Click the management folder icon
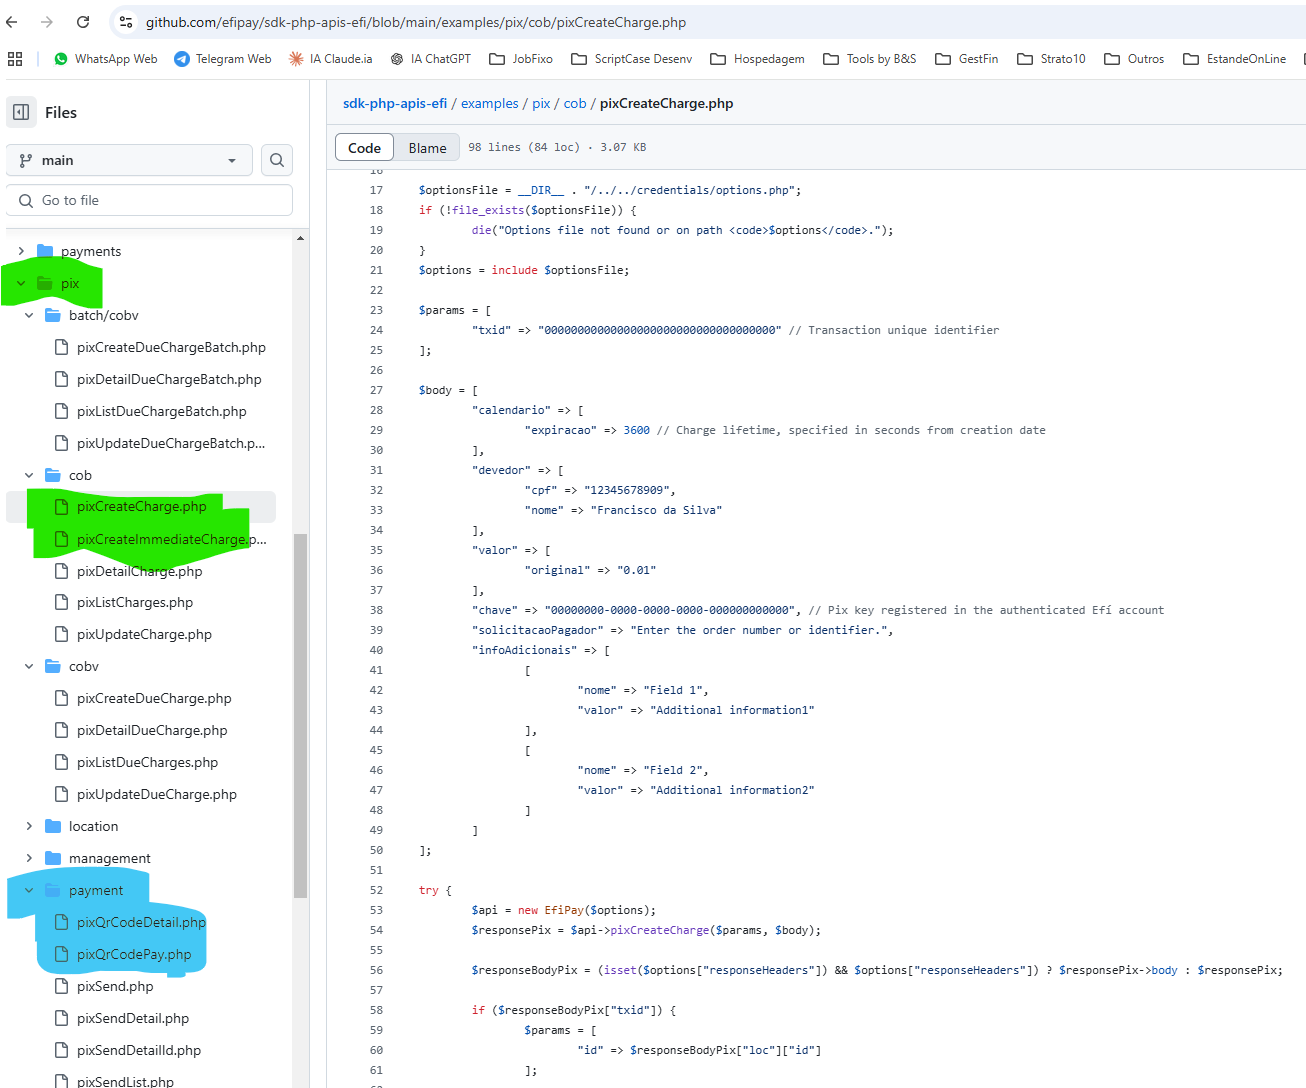1306x1088 pixels. click(53, 858)
